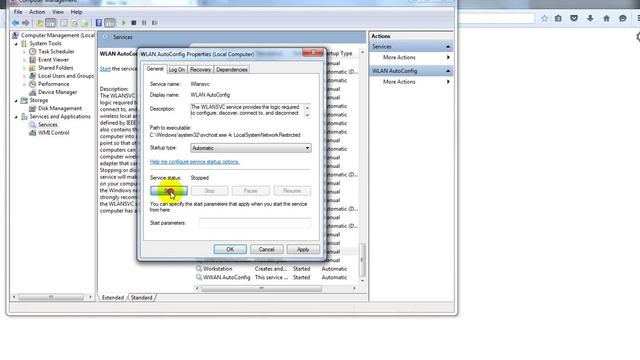Click the Up One Level folder icon
Viewport: 640px width, 360px height.
[40, 23]
